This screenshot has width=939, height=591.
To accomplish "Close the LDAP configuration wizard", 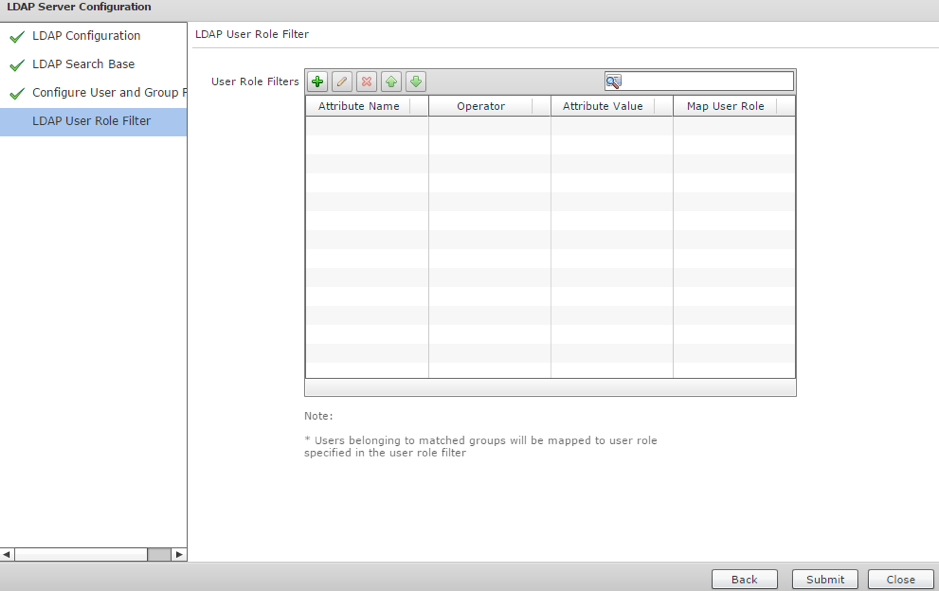I will click(x=900, y=579).
